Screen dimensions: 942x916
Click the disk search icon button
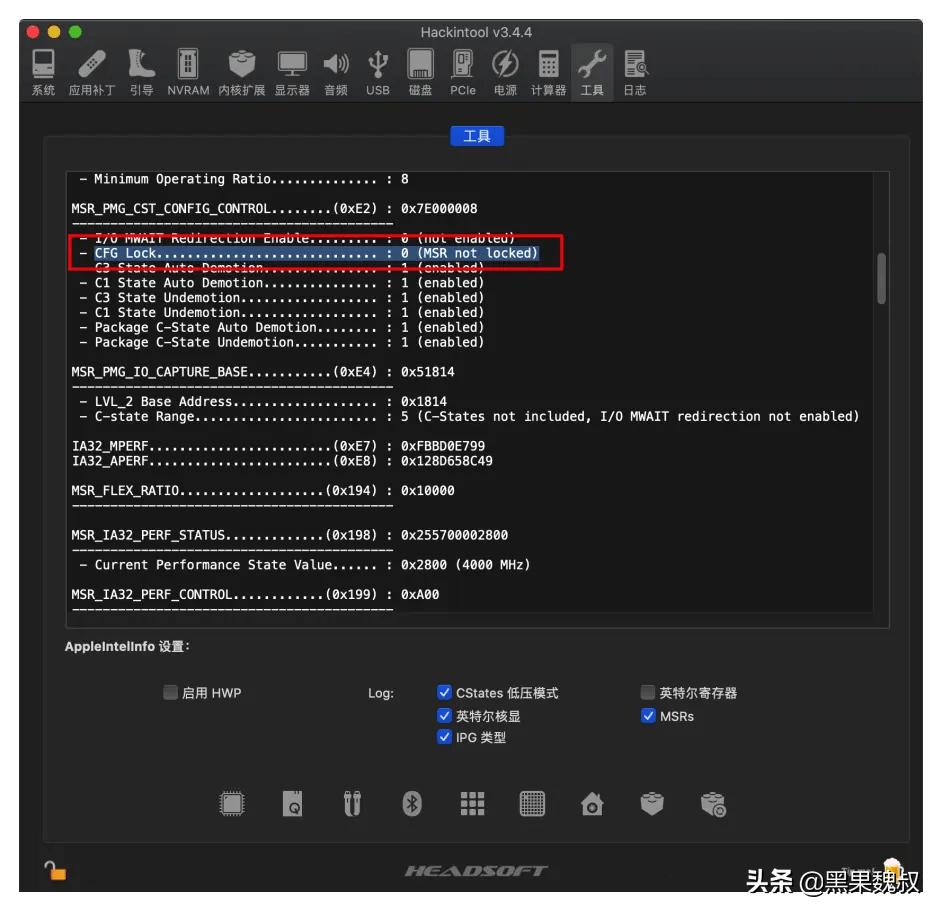293,804
